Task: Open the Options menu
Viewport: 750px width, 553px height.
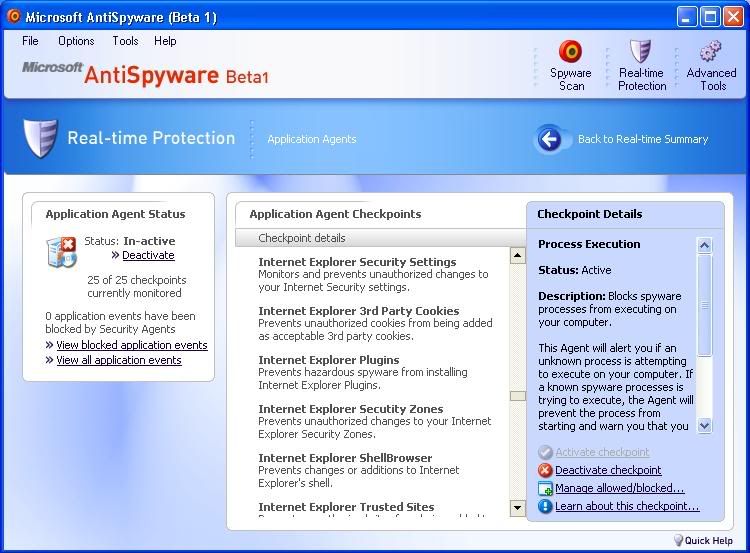Action: coord(76,41)
